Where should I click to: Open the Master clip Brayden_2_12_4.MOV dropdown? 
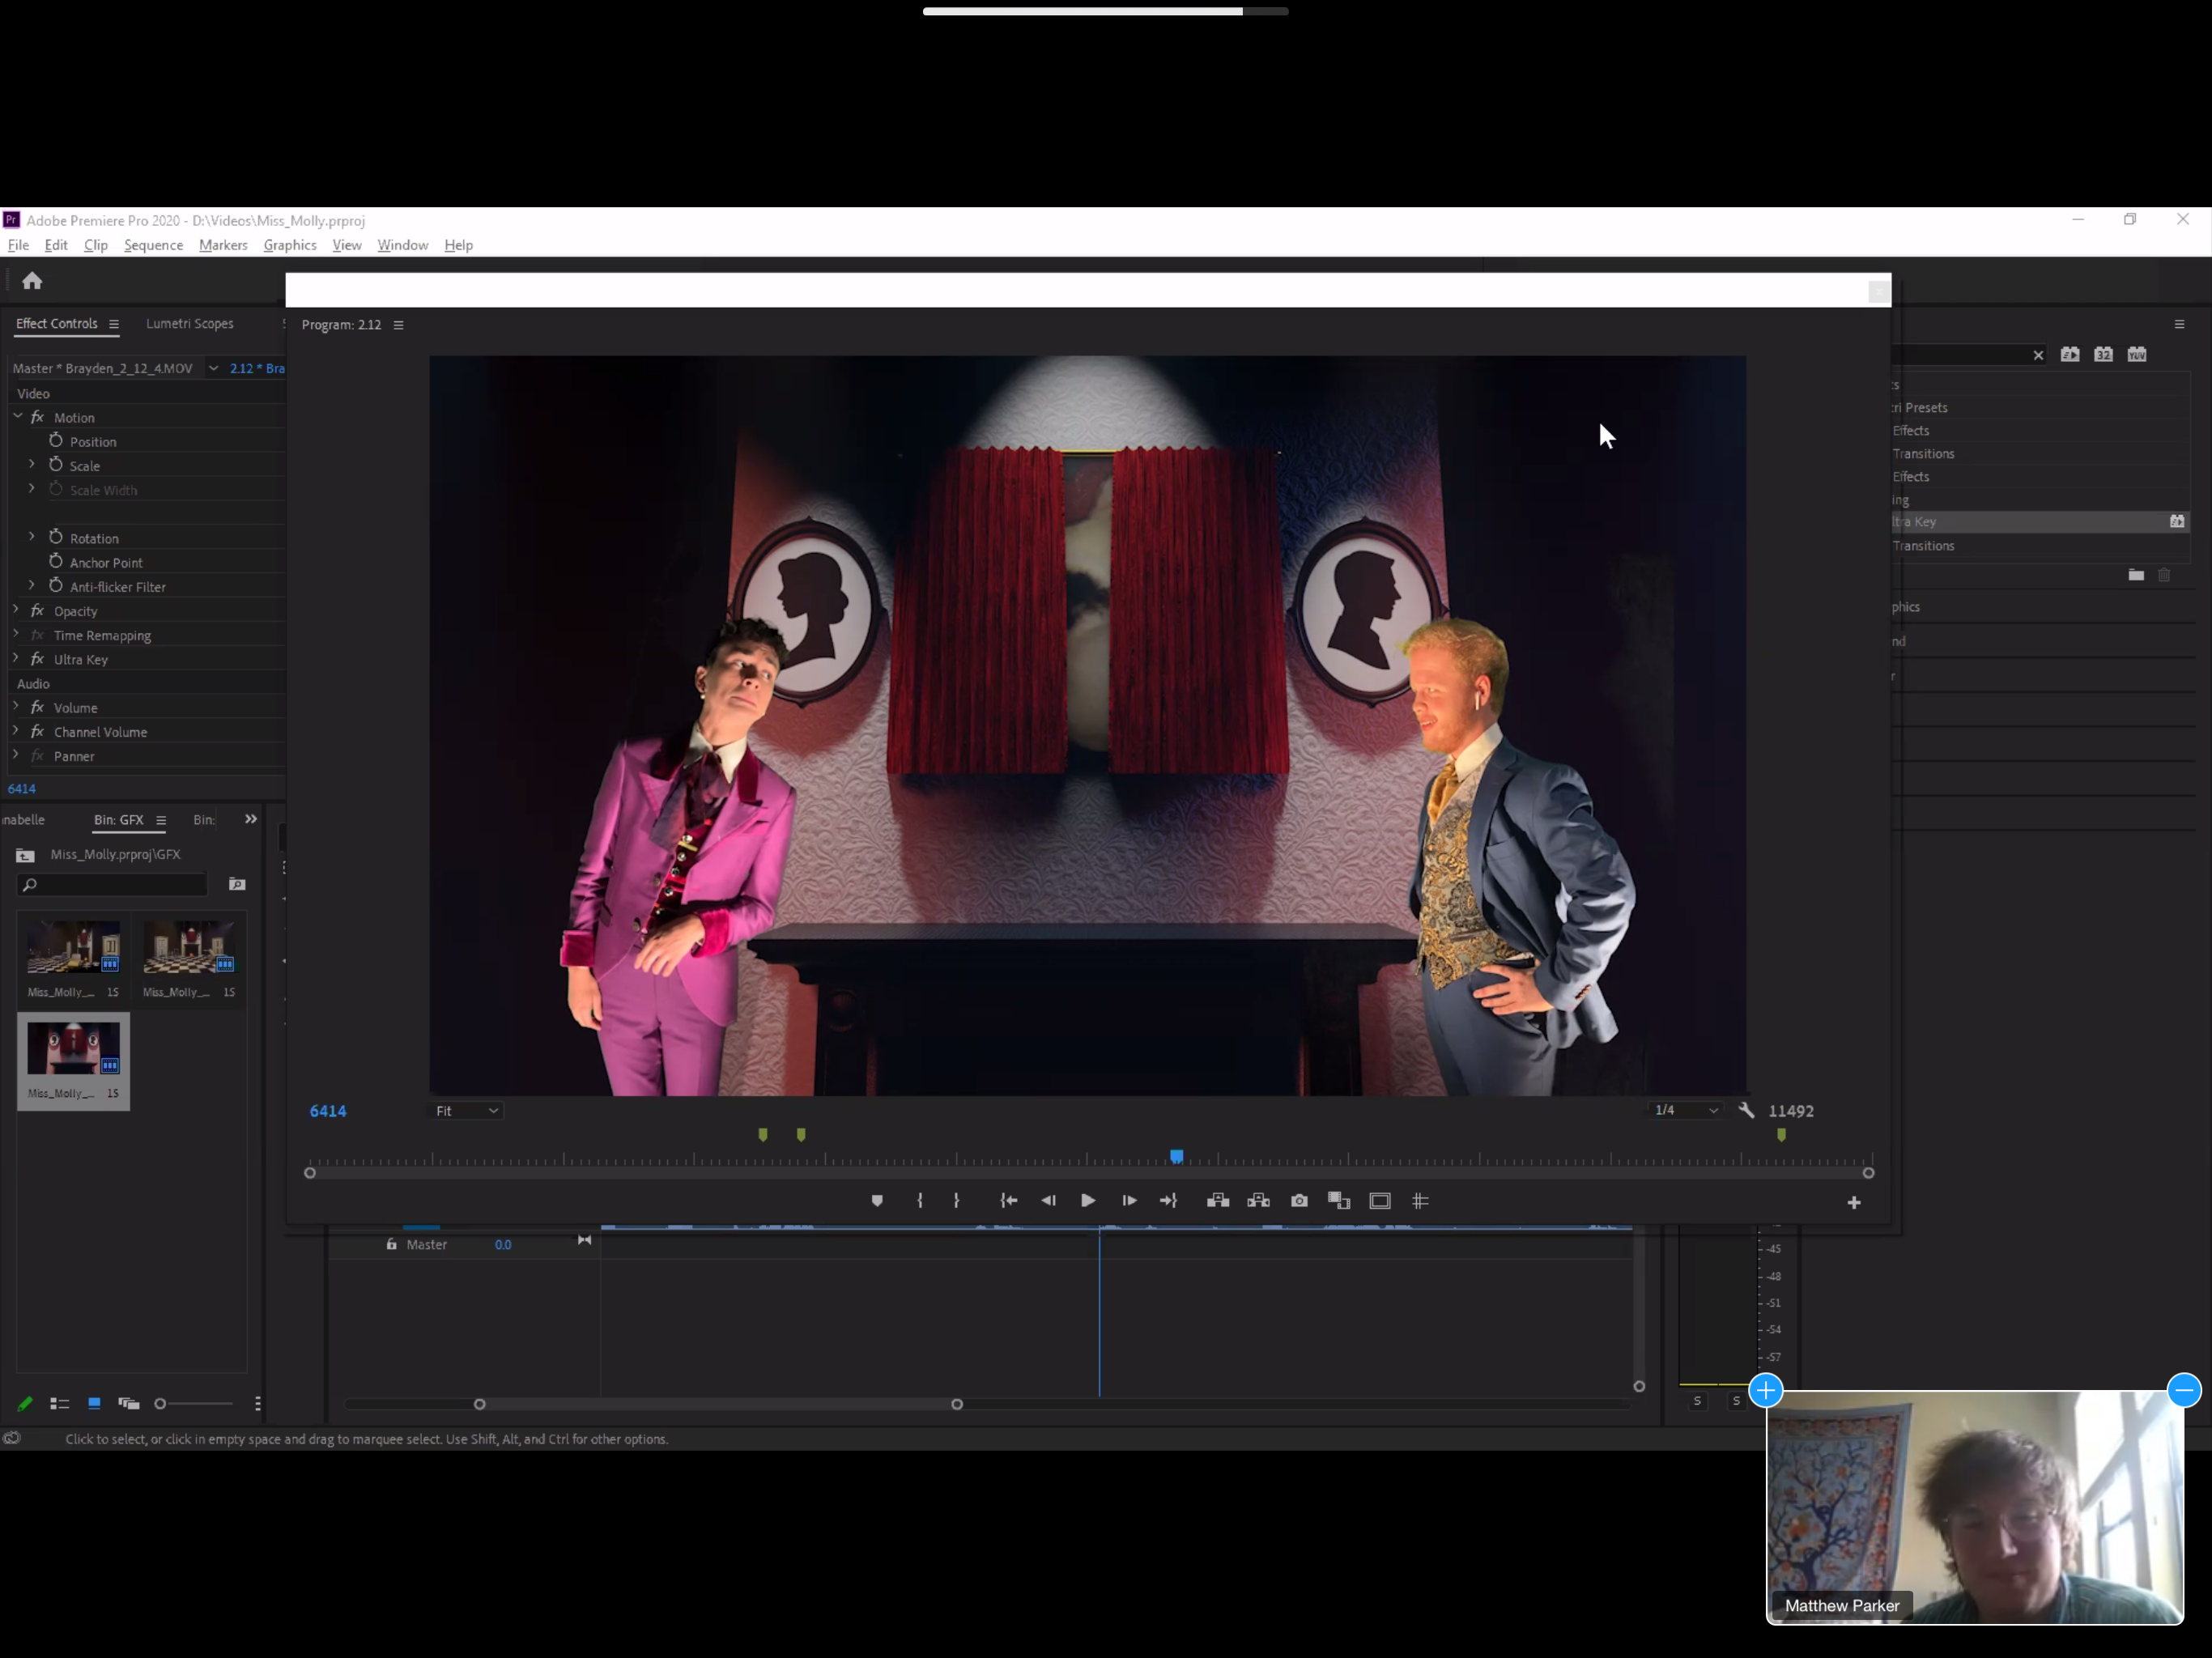click(213, 368)
